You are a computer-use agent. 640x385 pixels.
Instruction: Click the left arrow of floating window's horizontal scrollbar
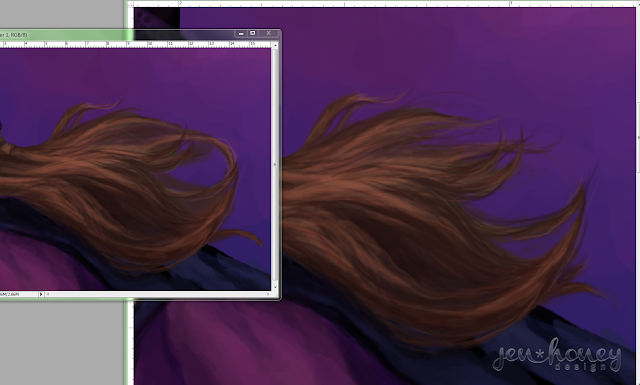click(48, 294)
